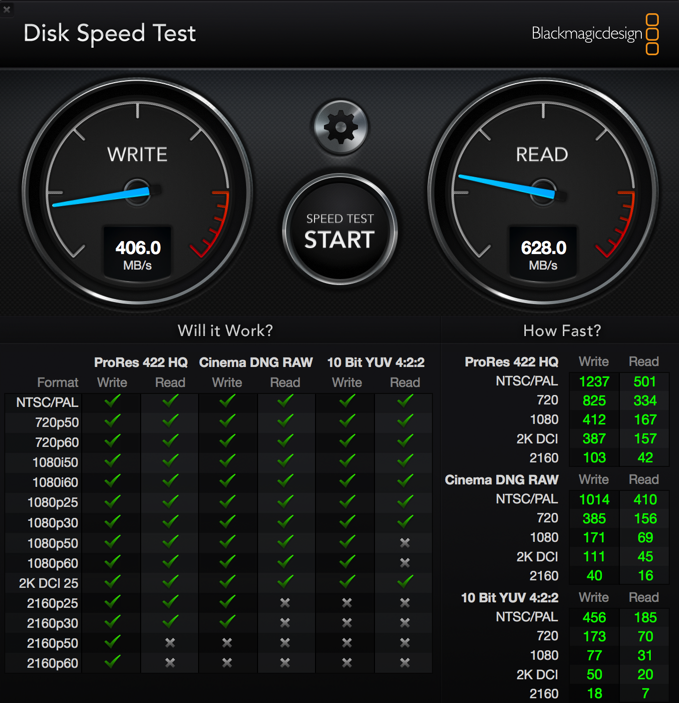679x703 pixels.
Task: Click 10 Bit YUV 1080 read value 31
Action: [x=645, y=656]
